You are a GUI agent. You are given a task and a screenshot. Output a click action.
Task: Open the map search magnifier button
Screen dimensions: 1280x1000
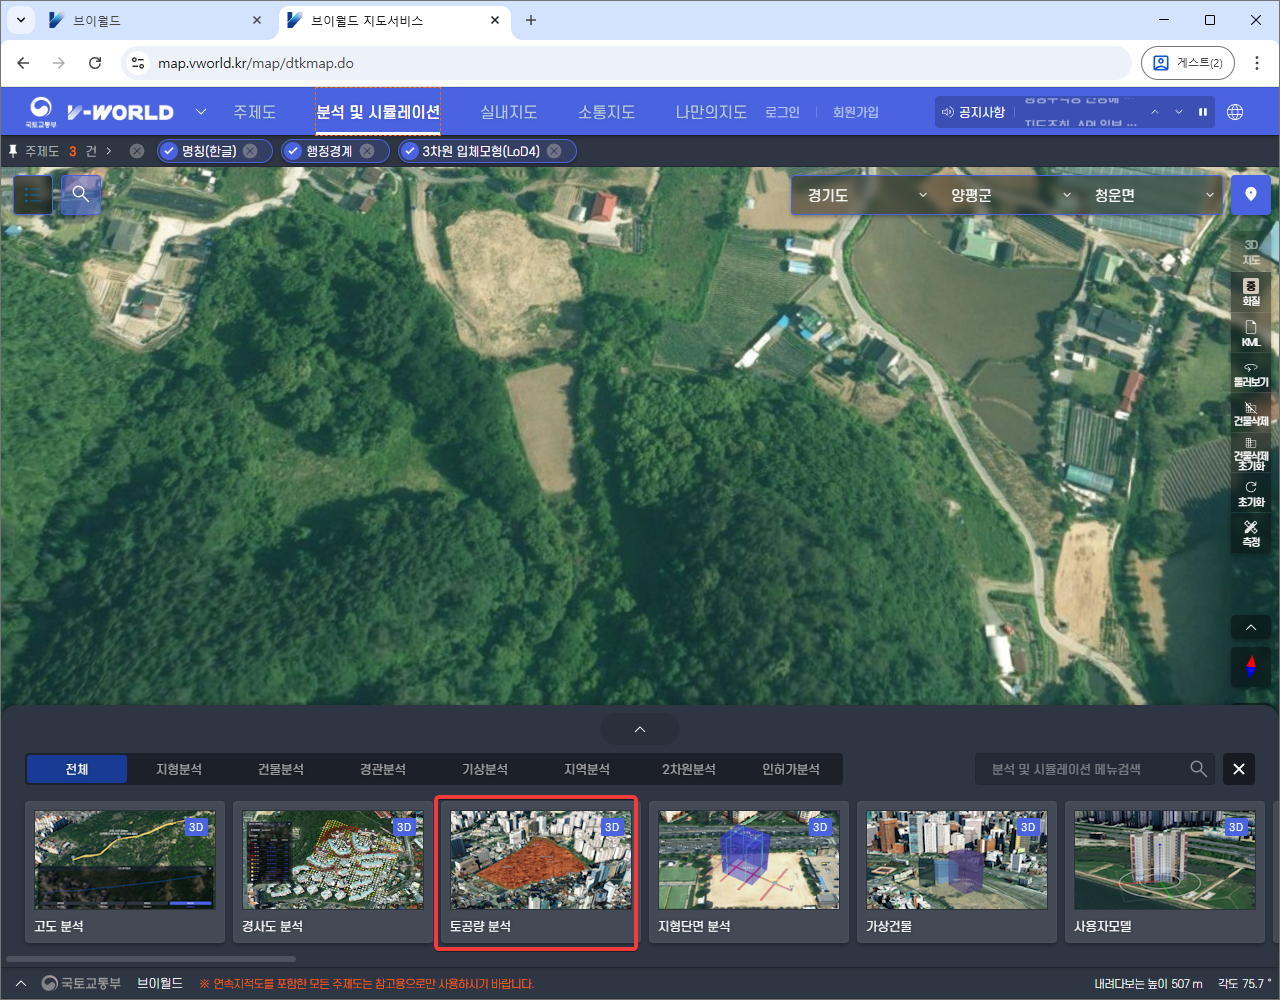click(81, 195)
